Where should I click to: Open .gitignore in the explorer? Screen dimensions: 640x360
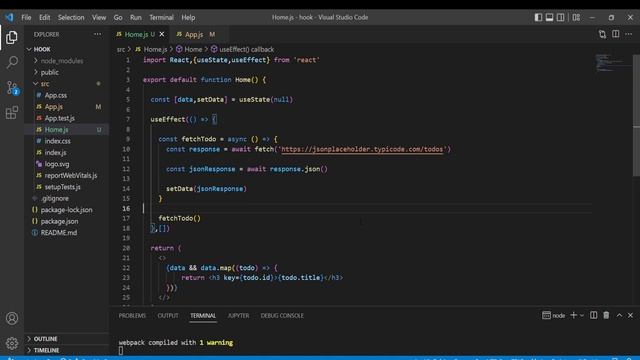click(x=66, y=198)
